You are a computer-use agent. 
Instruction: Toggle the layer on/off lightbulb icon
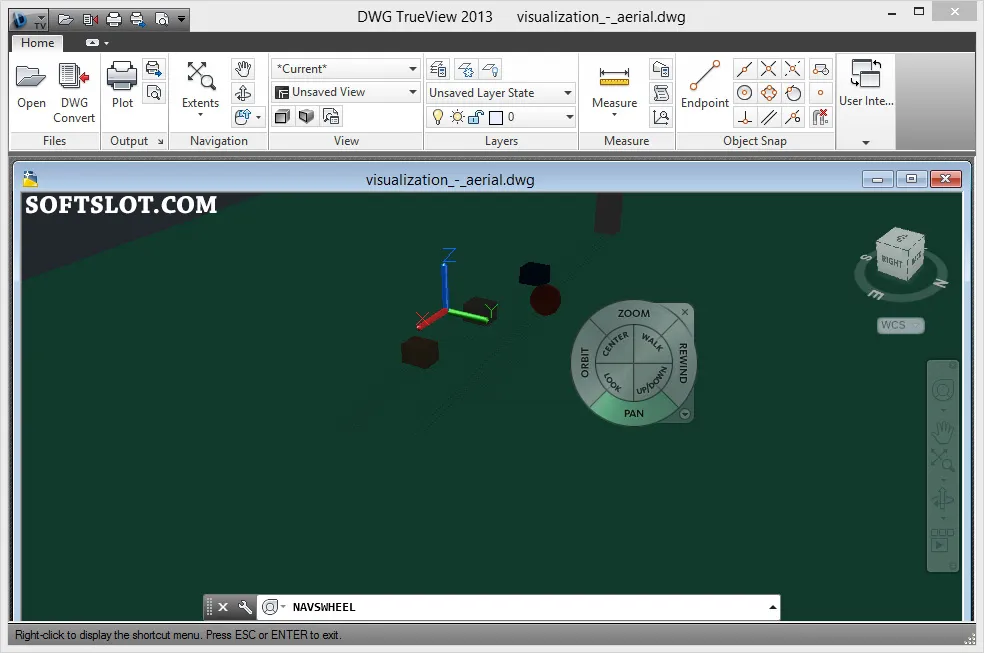(438, 117)
